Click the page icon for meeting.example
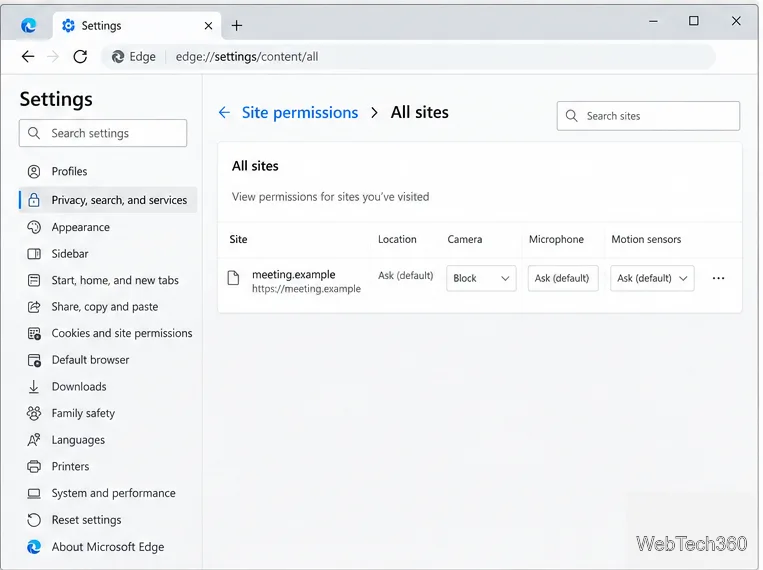Screen dimensions: 763x570 [234, 278]
